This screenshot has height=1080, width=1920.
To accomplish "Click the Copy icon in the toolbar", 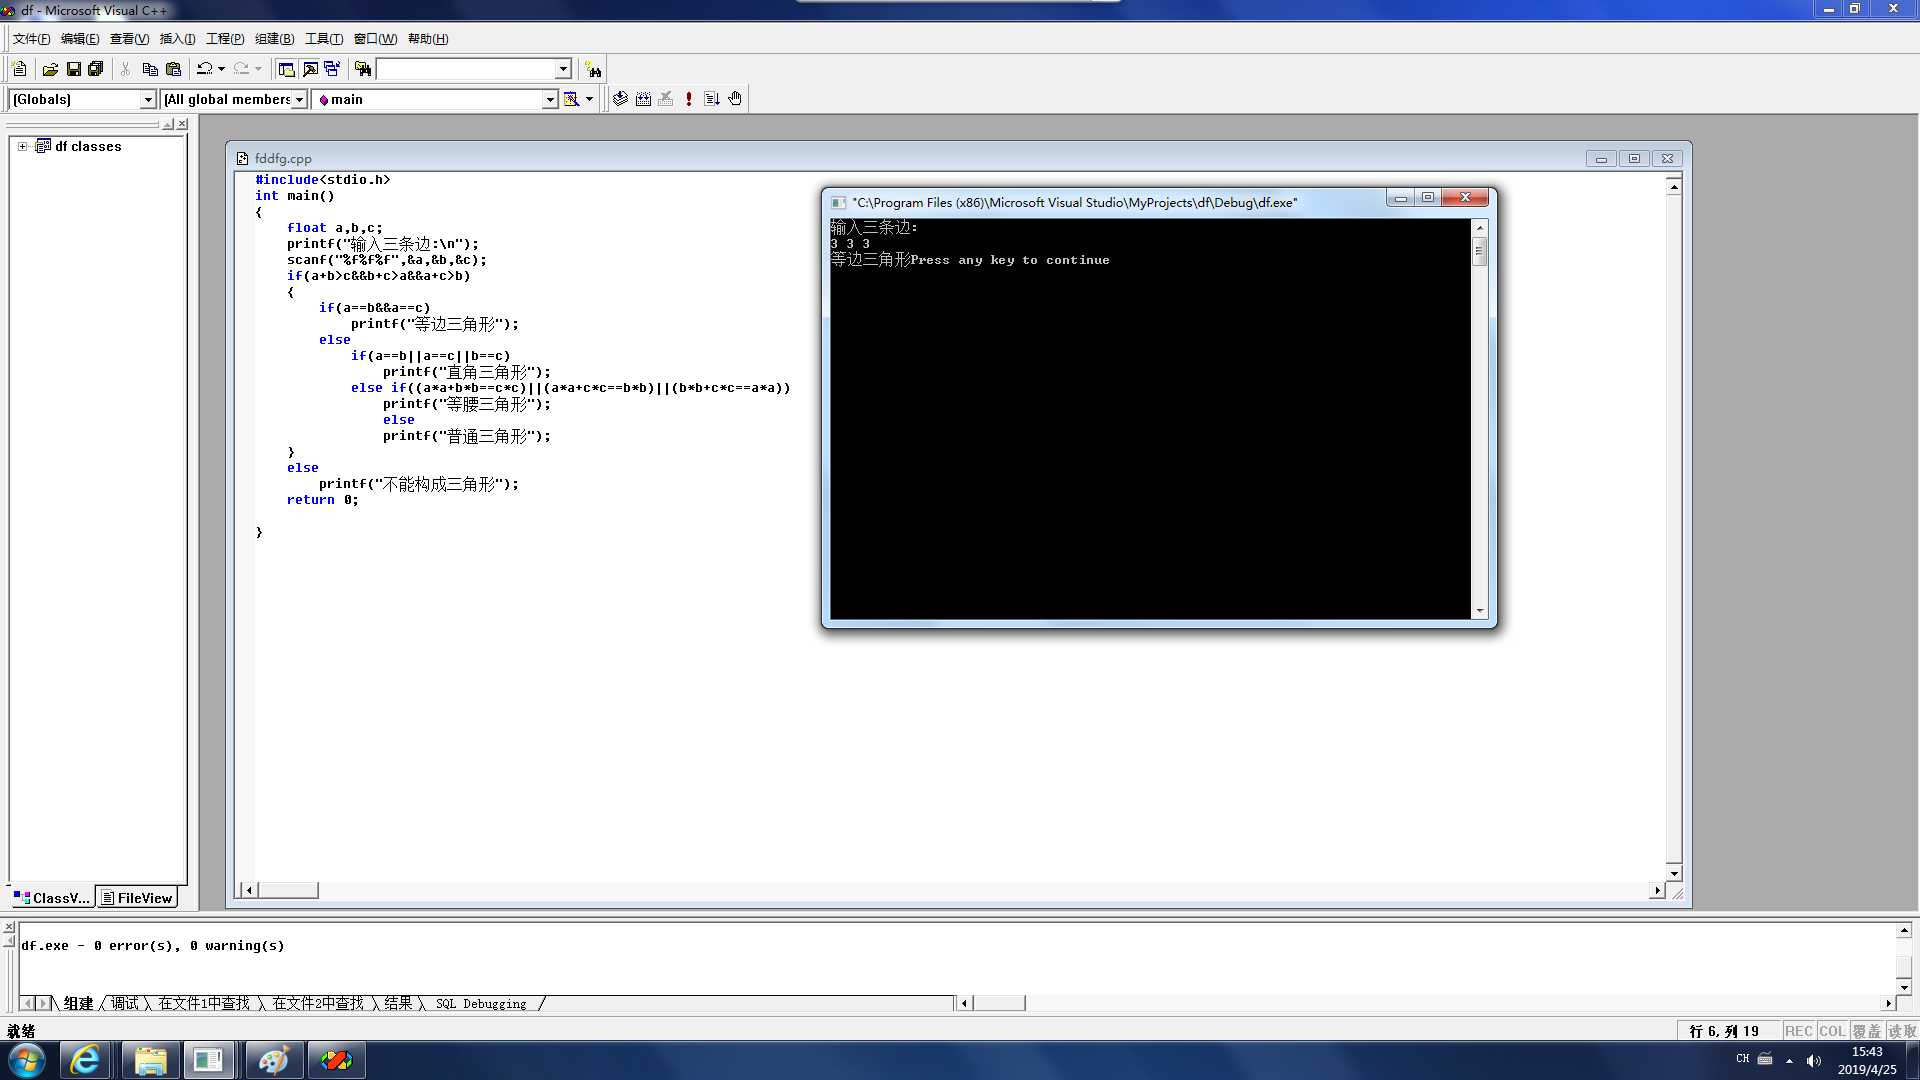I will (150, 69).
